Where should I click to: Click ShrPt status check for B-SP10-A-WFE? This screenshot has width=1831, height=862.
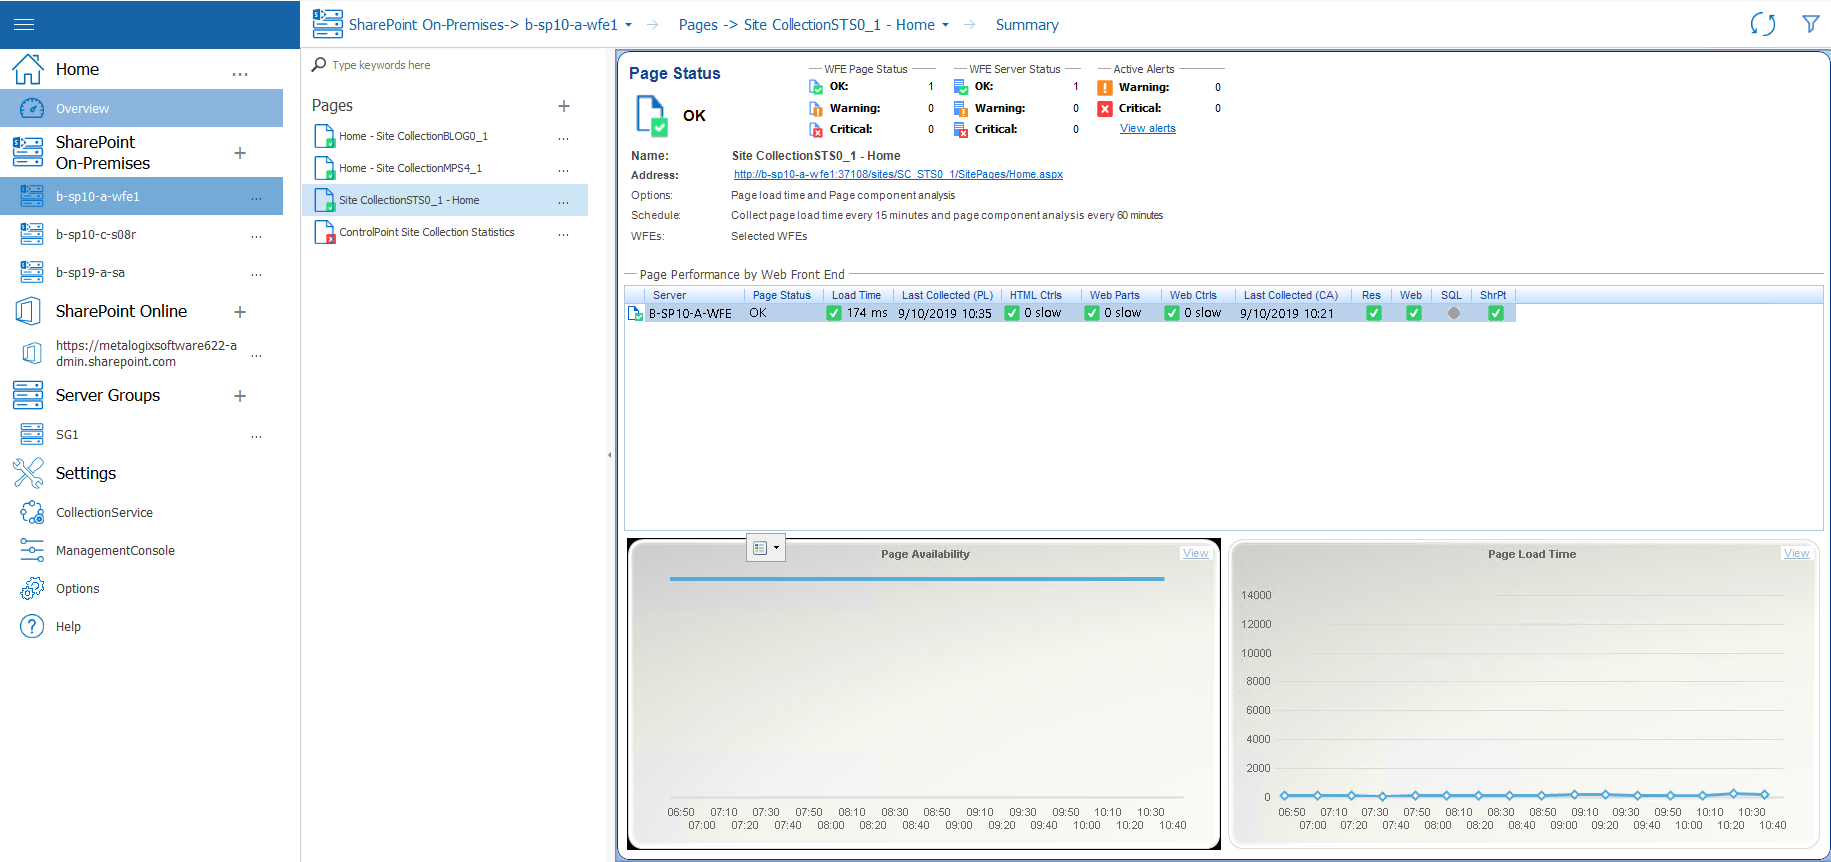(1495, 313)
